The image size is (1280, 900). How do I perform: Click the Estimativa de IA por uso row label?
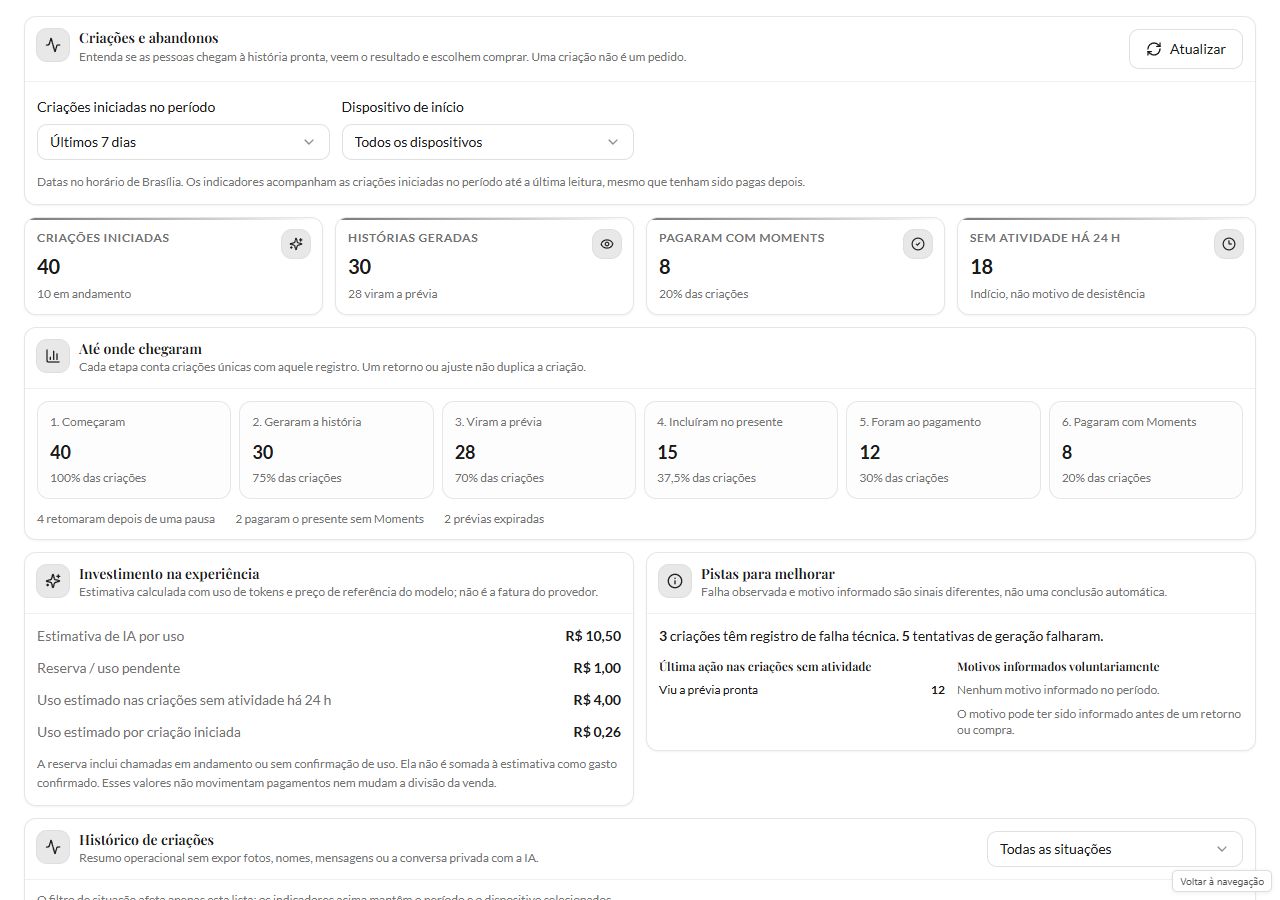[x=110, y=636]
